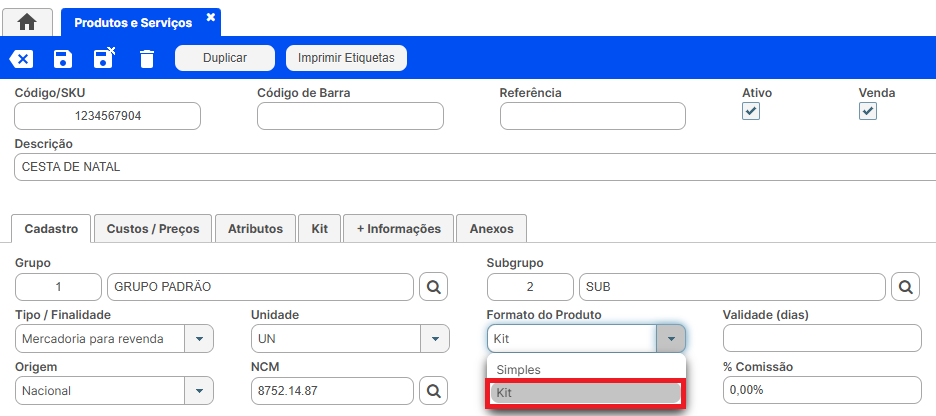Expand the Origem dropdown arrow

coord(199,391)
